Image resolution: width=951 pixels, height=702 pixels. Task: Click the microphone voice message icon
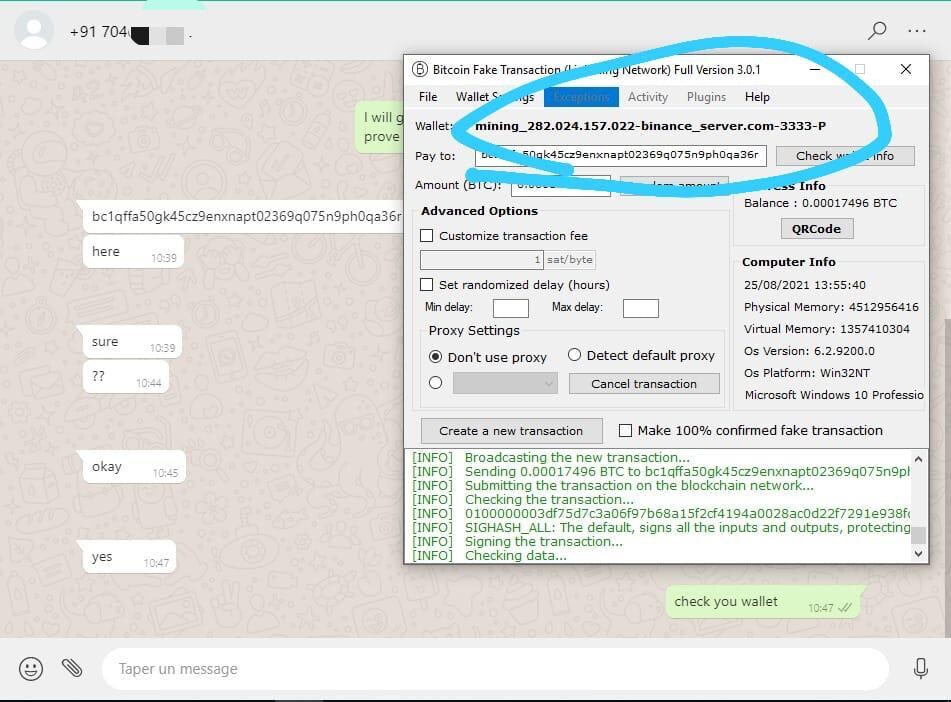pos(921,668)
